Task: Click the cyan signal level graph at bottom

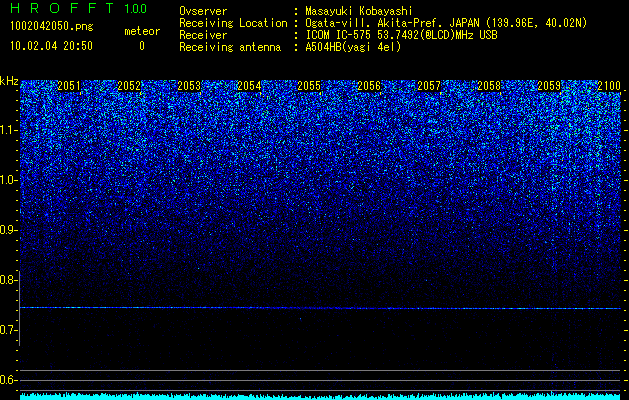Action: pyautogui.click(x=320, y=396)
